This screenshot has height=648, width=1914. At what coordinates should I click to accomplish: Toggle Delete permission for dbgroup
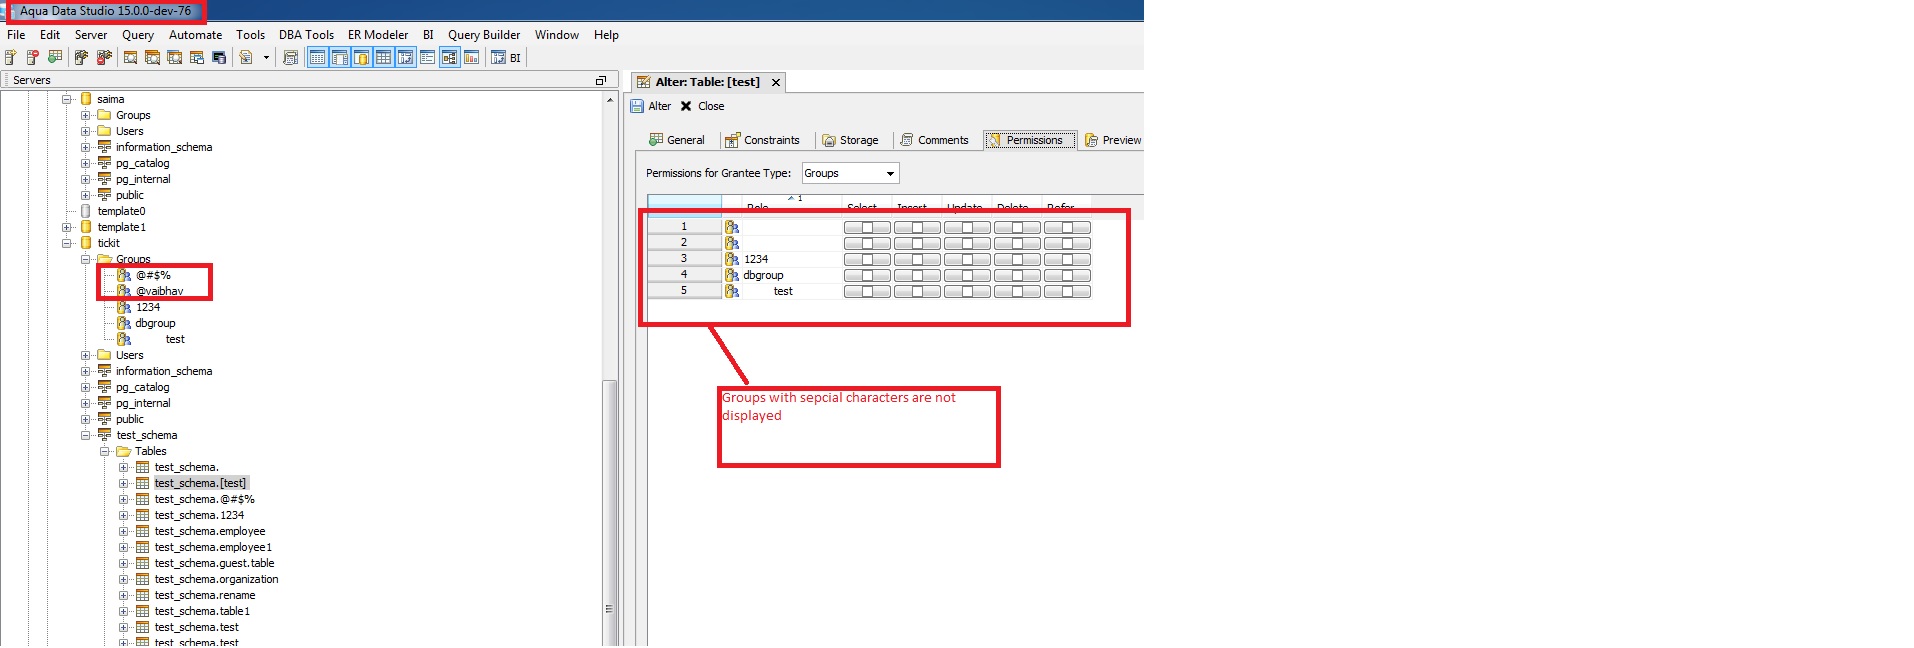tap(1017, 275)
